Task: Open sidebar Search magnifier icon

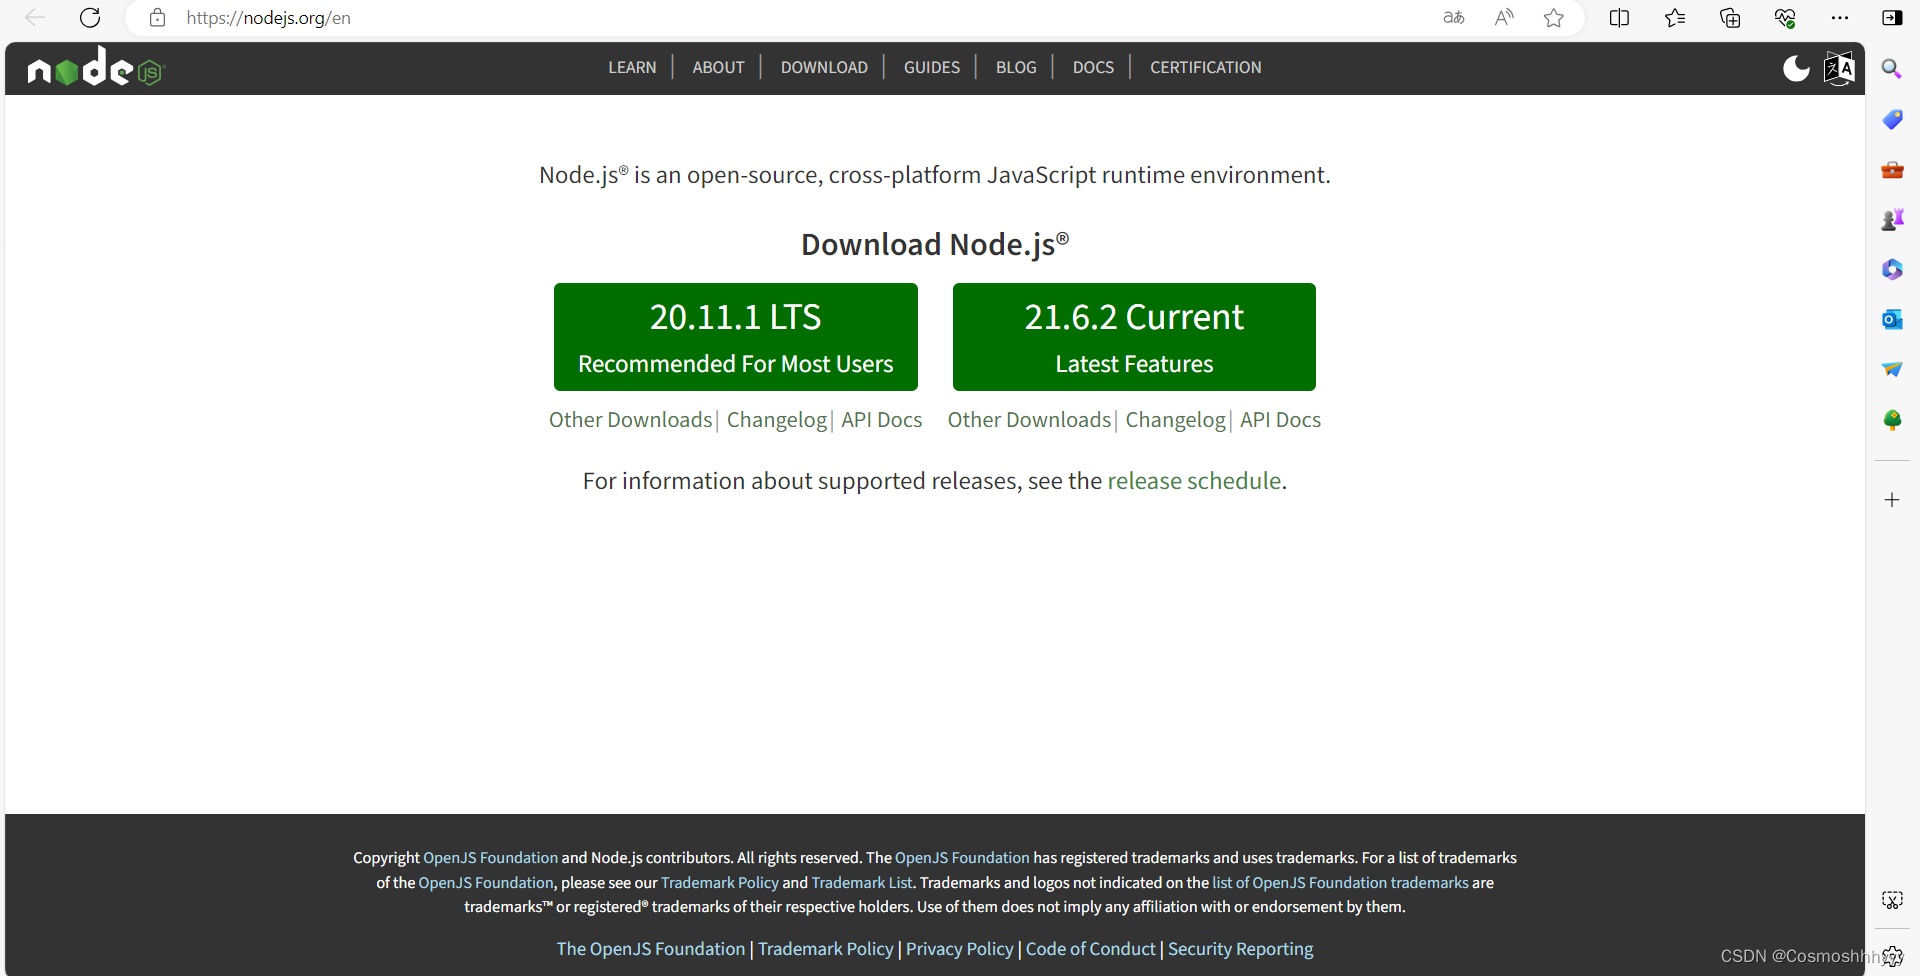Action: coord(1892,69)
